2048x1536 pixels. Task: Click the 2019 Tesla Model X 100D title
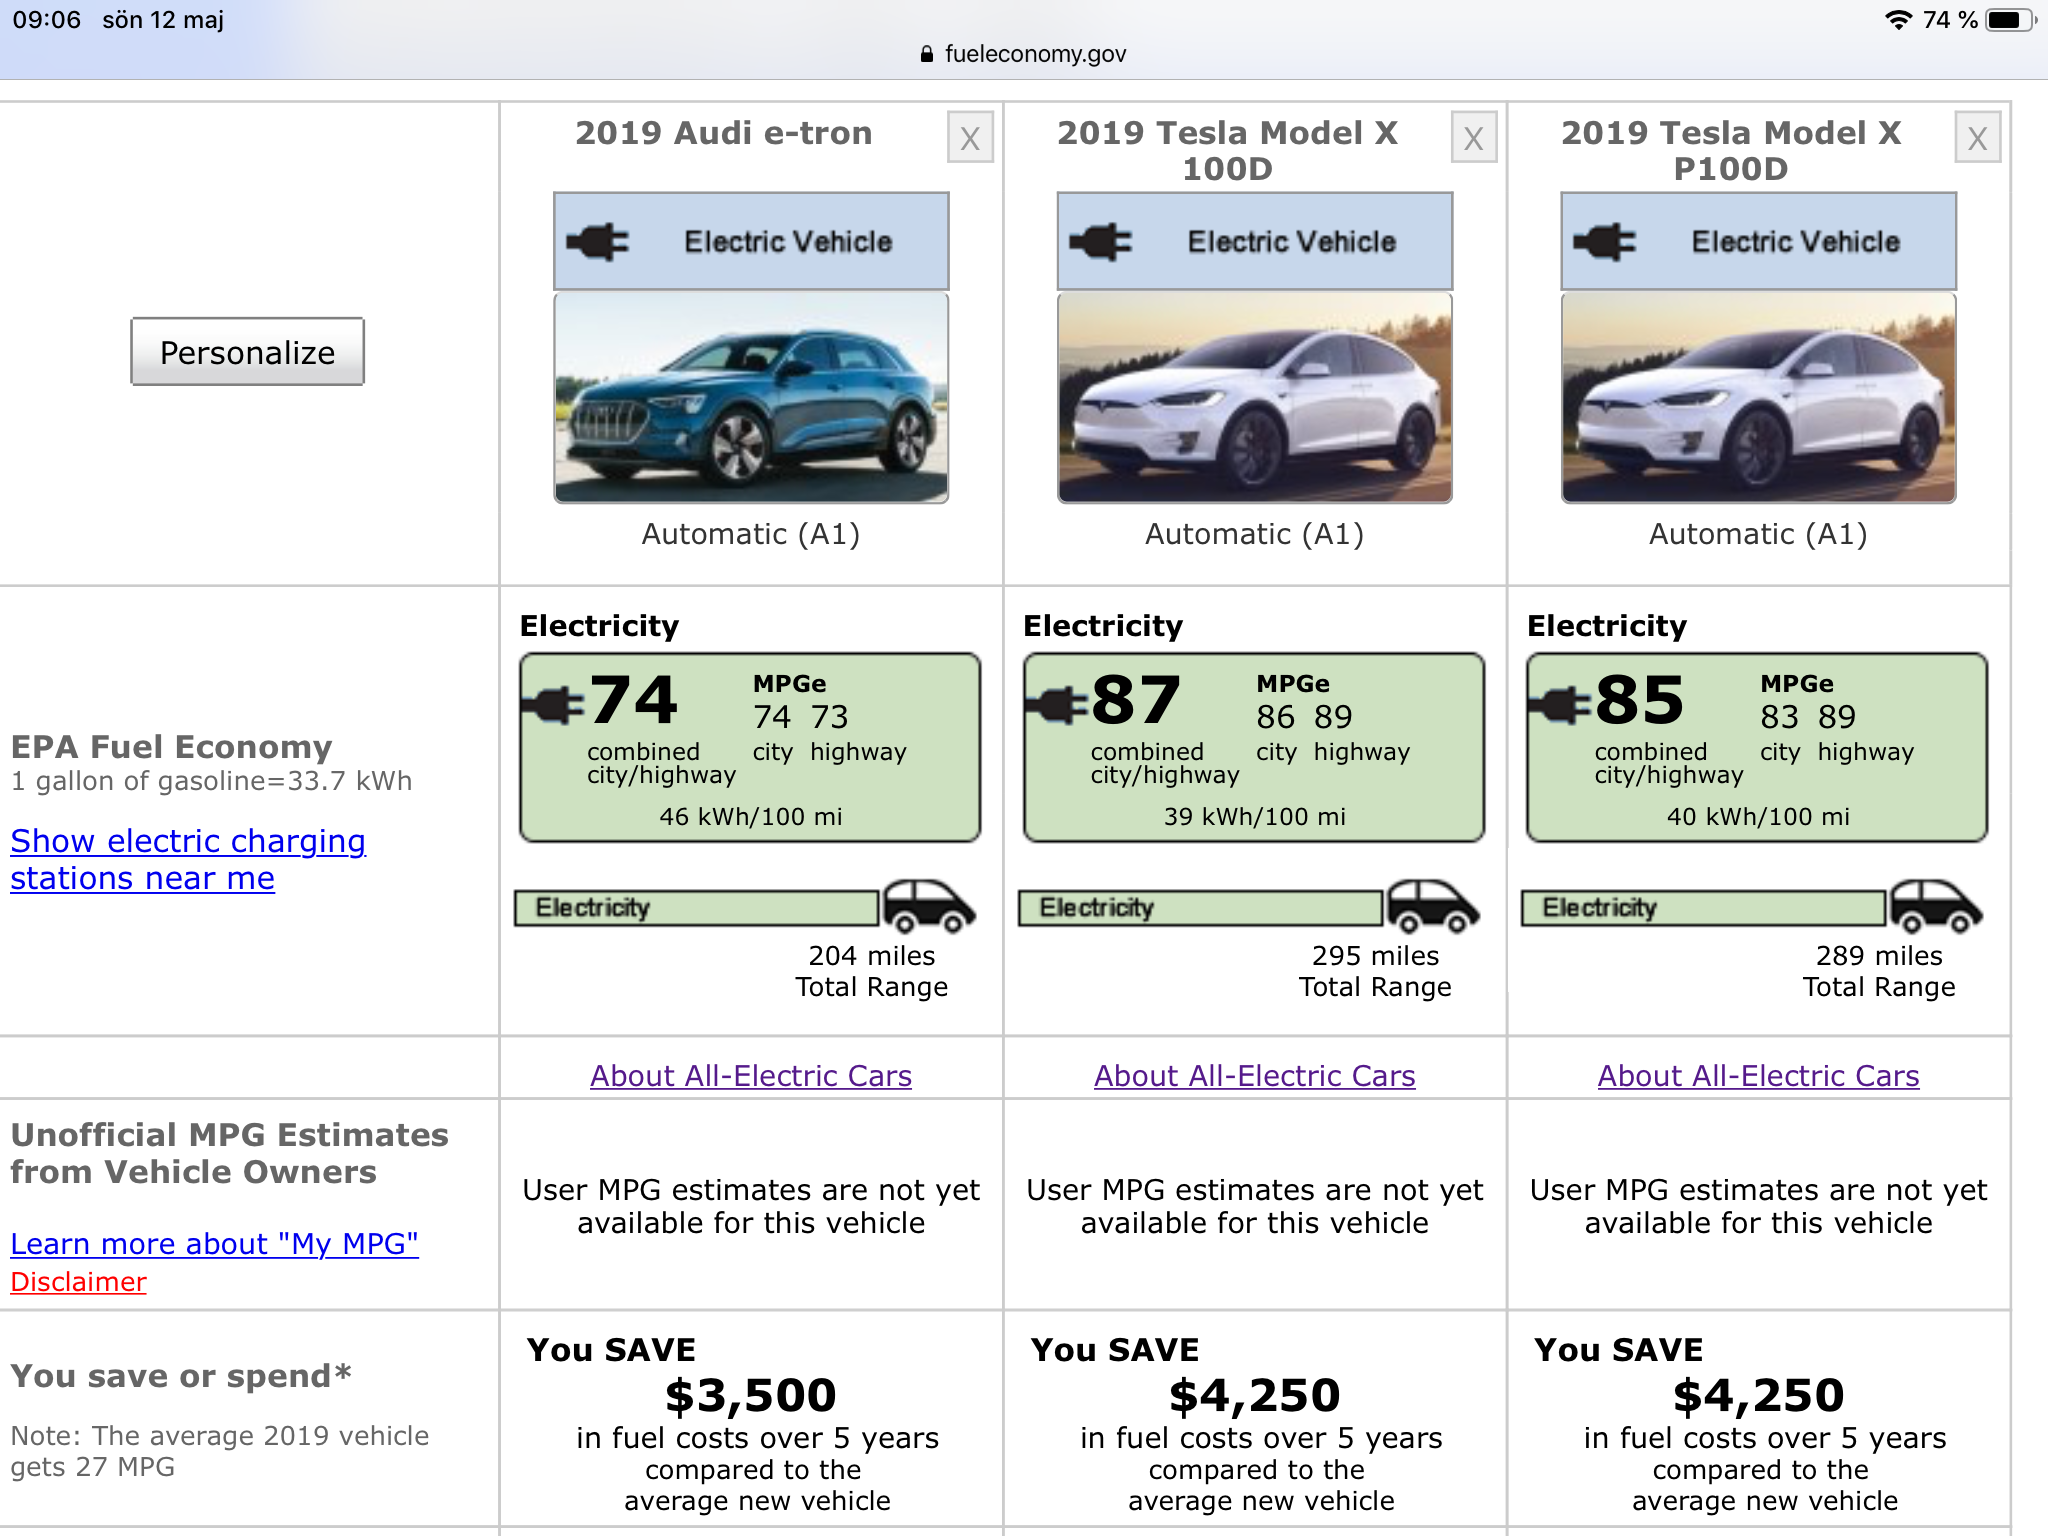point(1228,150)
